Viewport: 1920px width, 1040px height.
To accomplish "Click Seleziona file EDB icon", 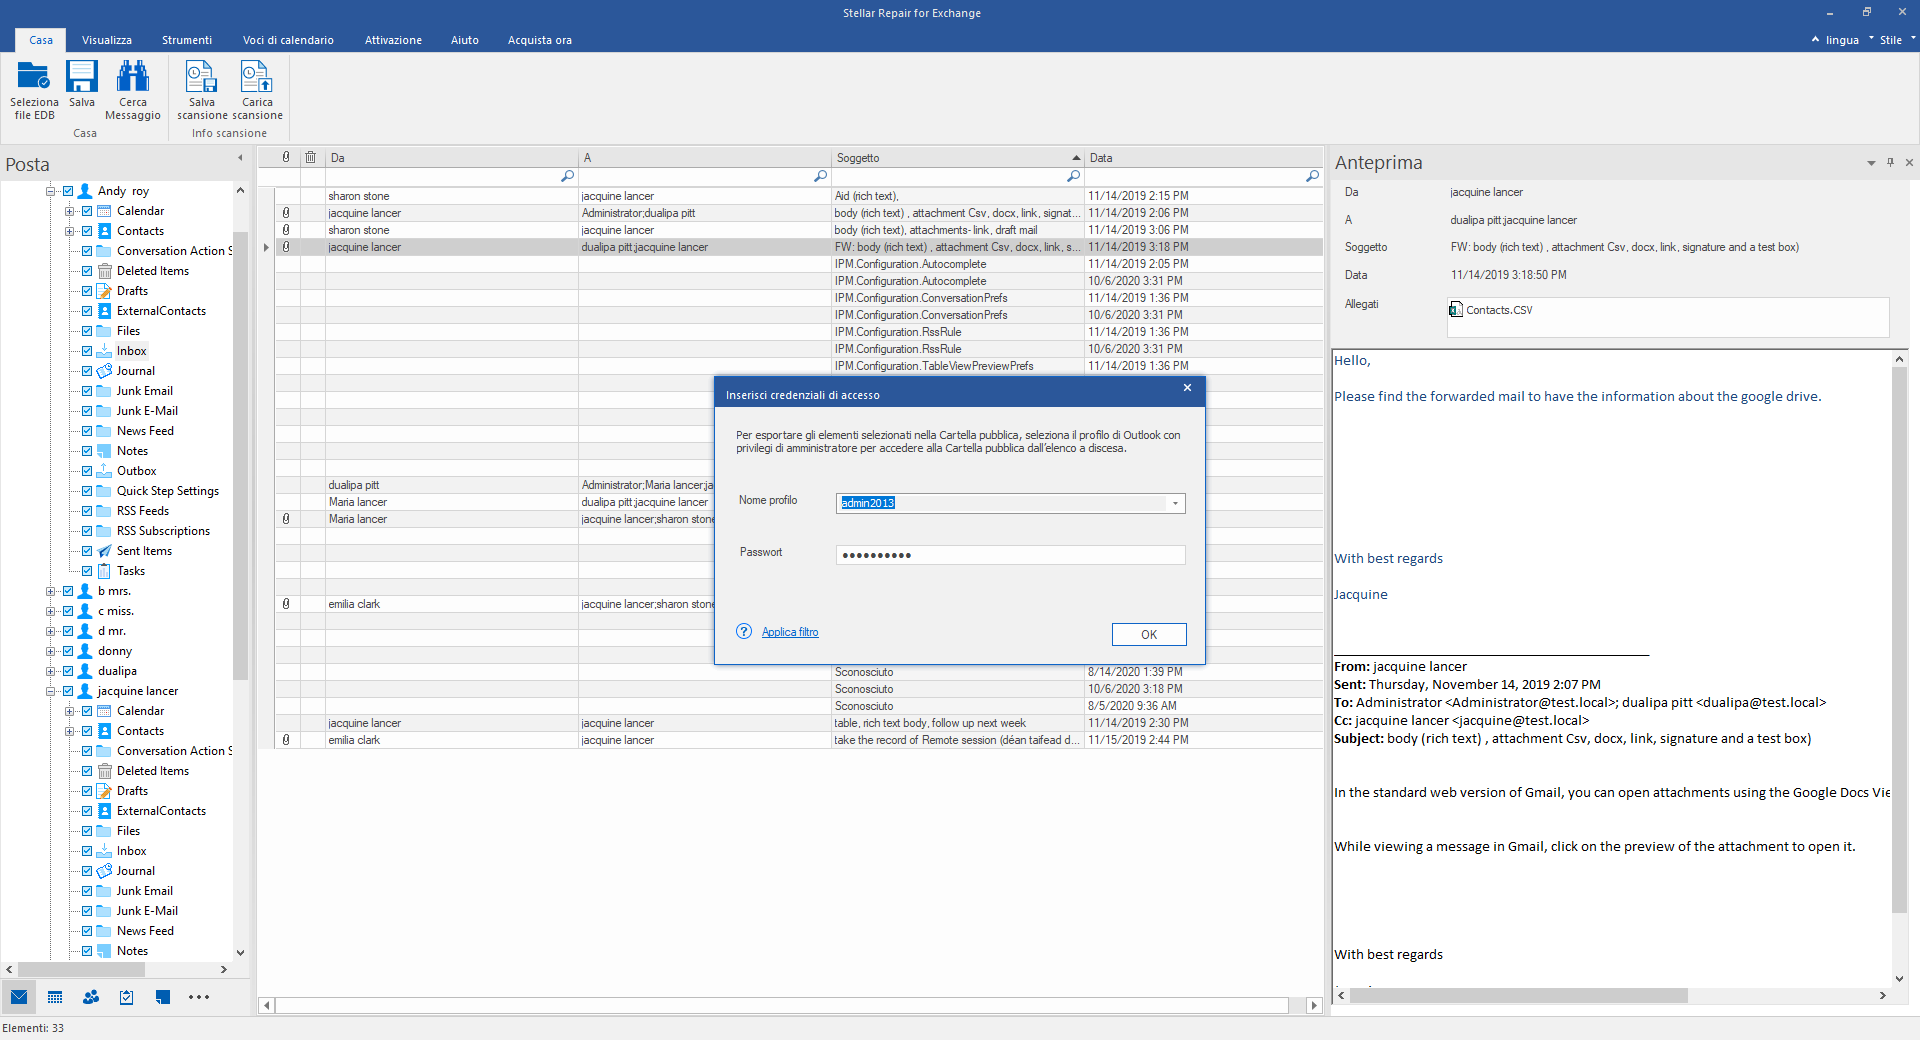I will click(x=34, y=77).
